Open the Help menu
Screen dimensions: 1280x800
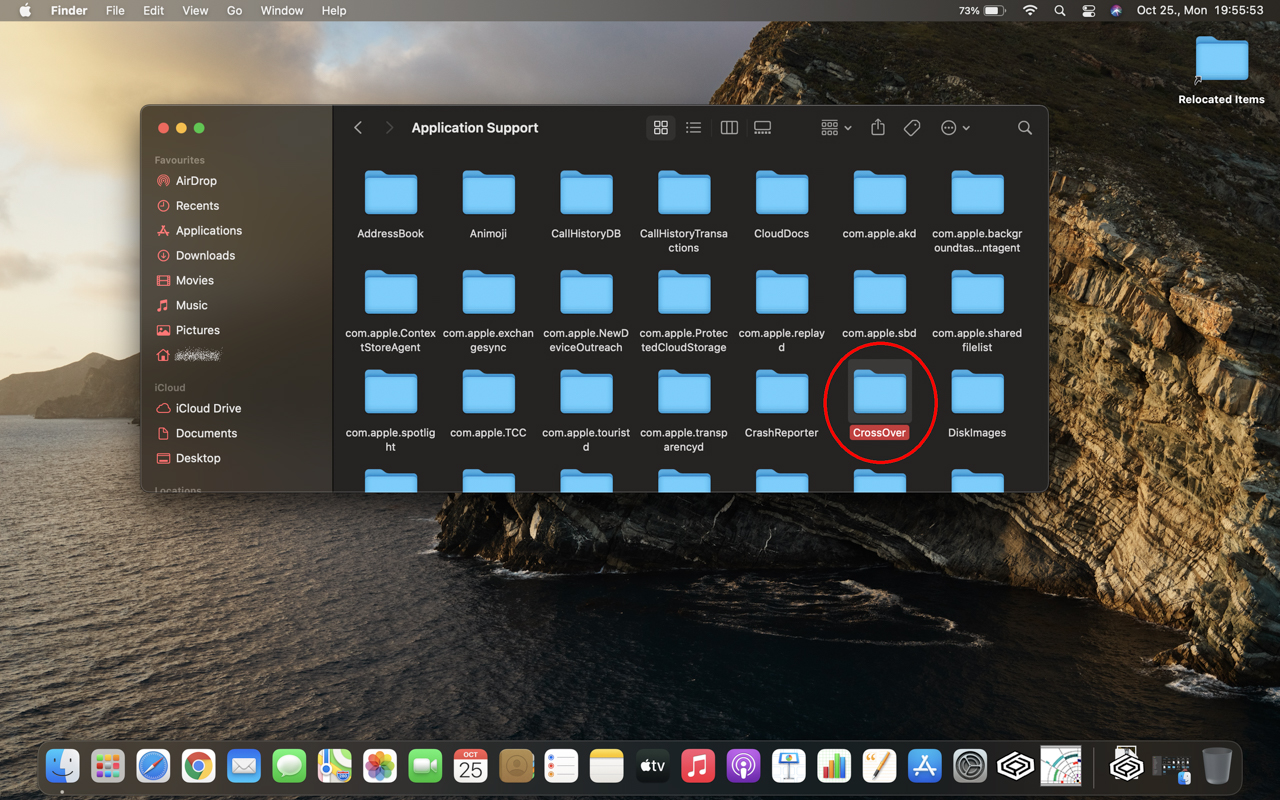[x=334, y=11]
